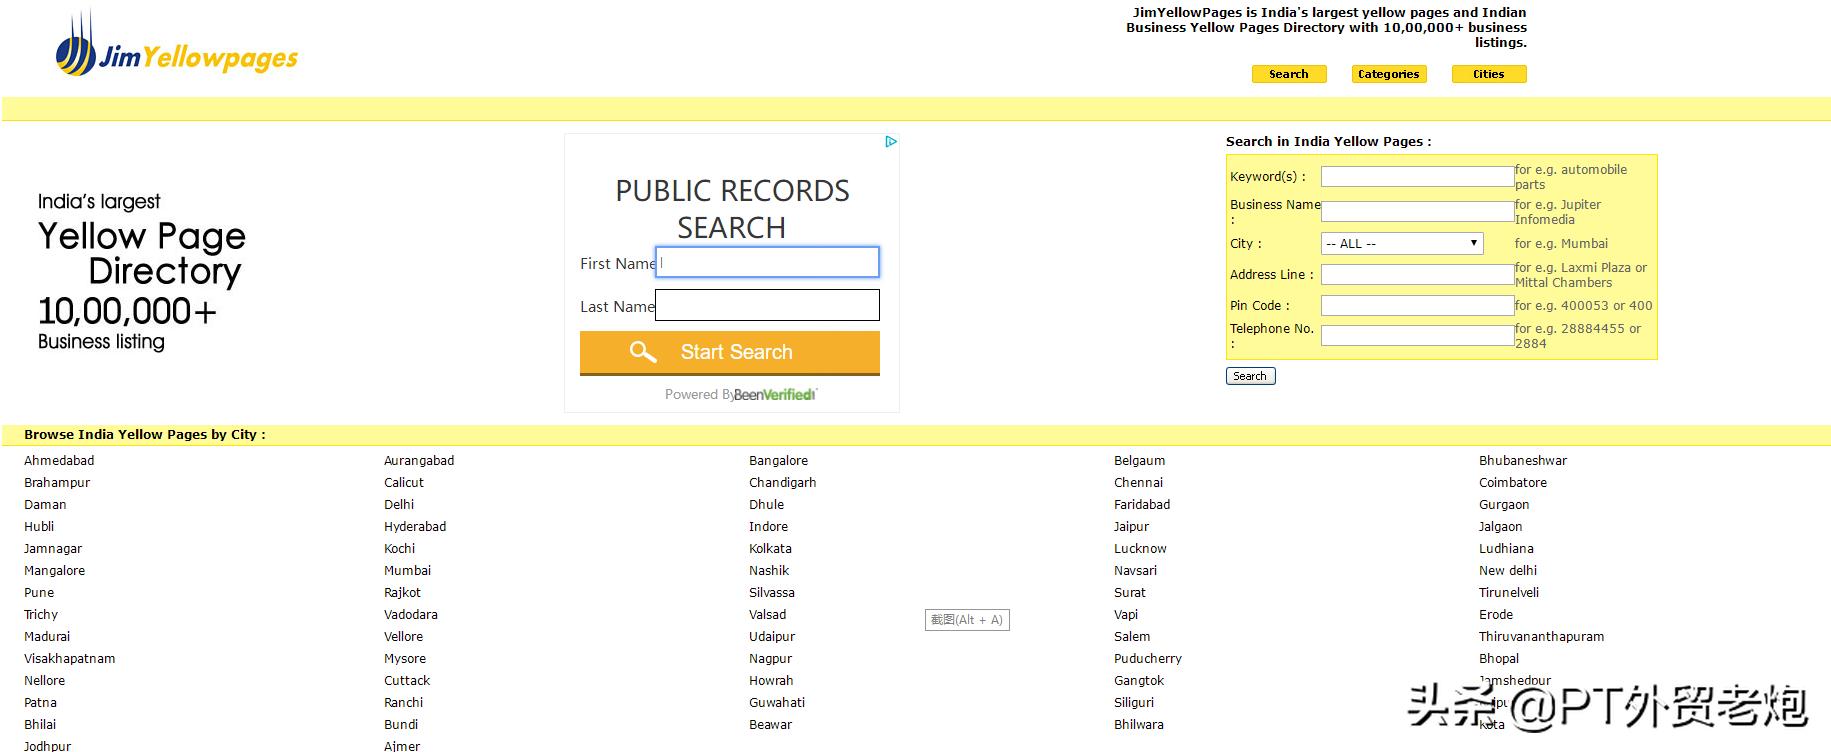Open the Cities menu button

click(x=1488, y=74)
